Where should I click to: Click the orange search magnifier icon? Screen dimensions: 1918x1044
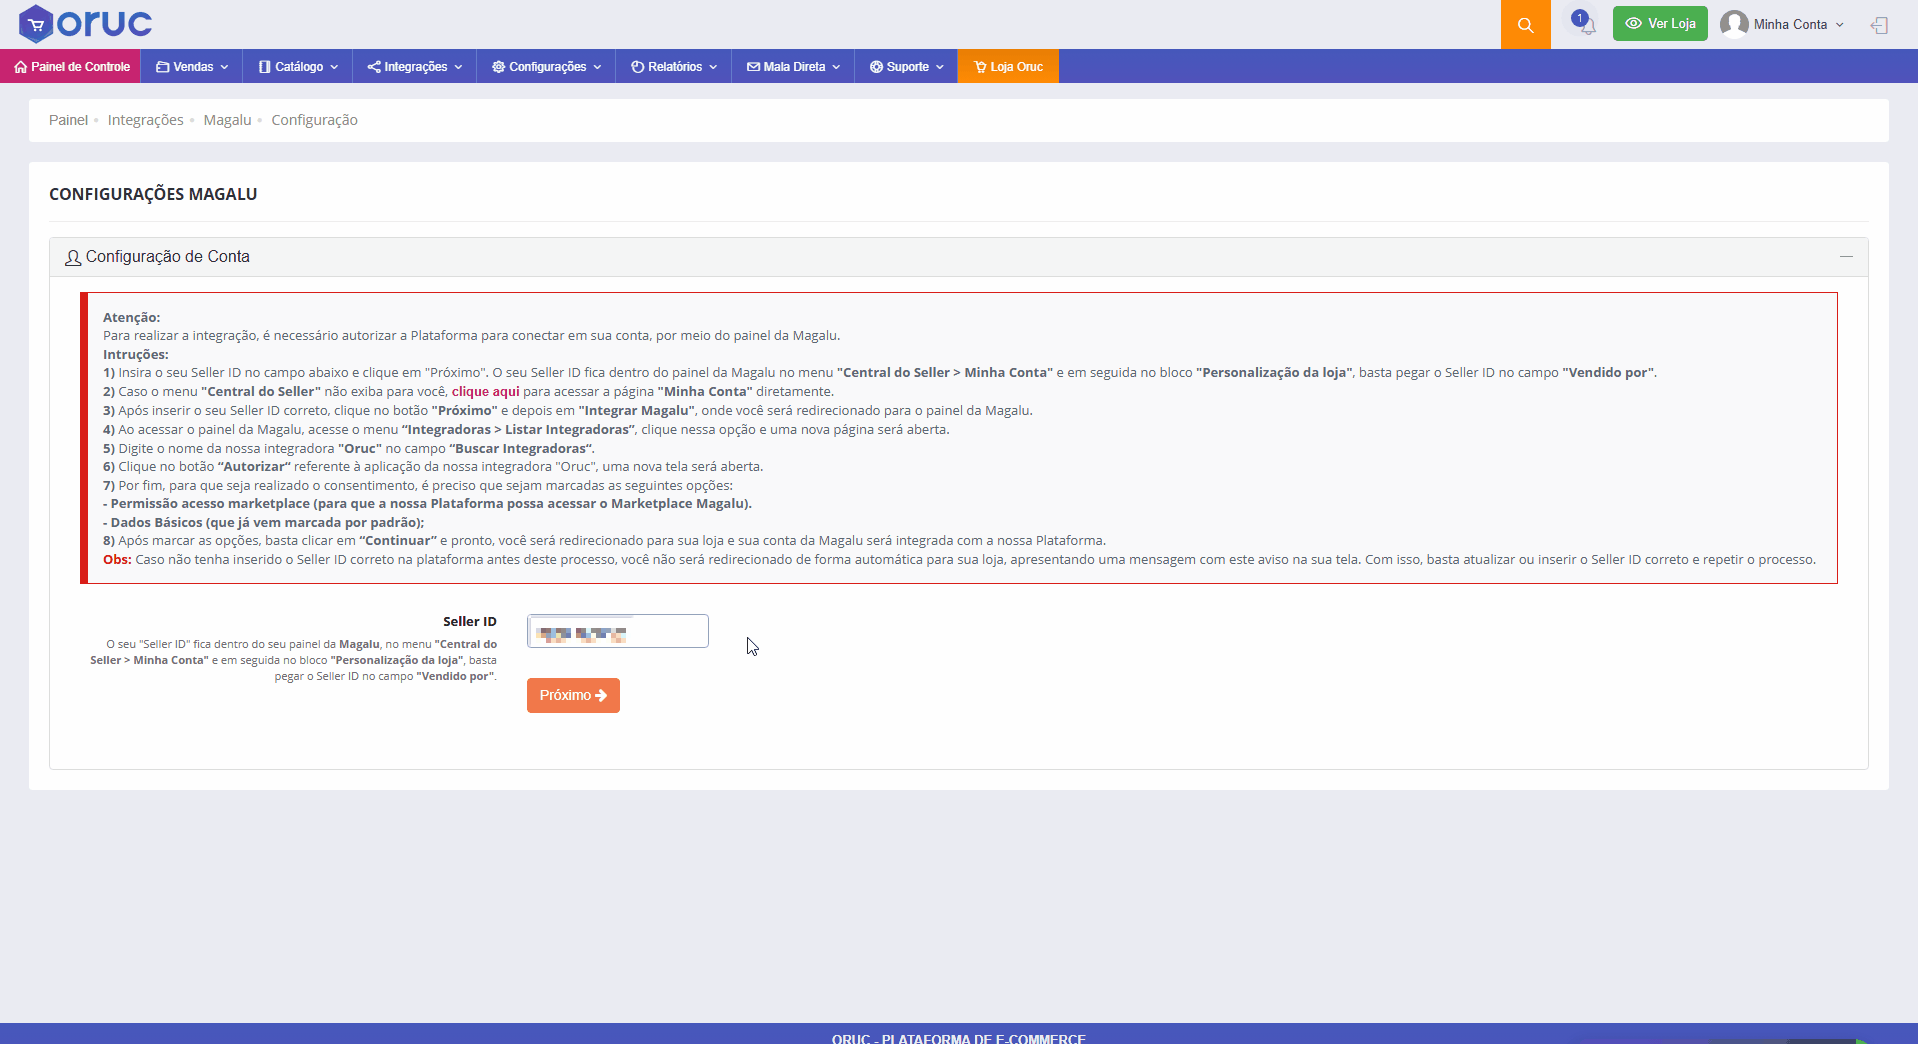pos(1525,25)
